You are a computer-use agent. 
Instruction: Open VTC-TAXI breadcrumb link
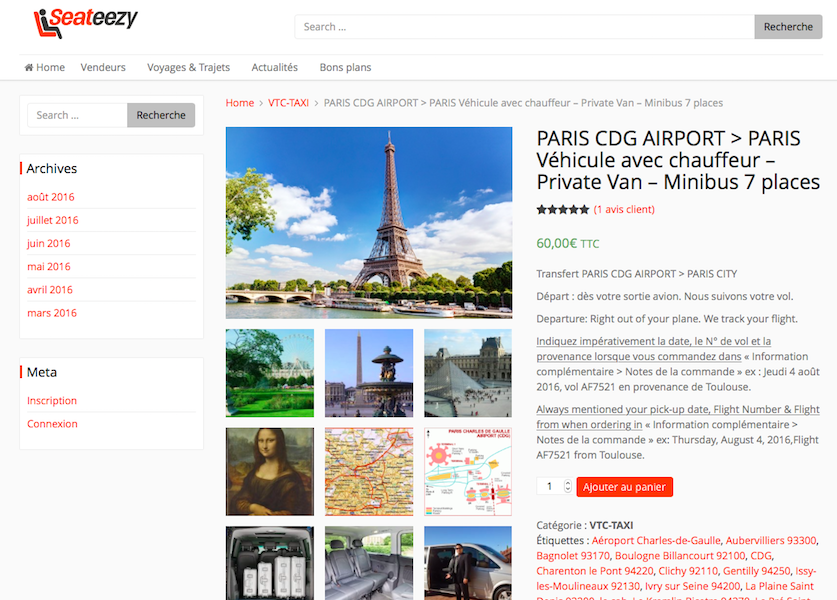tap(288, 102)
